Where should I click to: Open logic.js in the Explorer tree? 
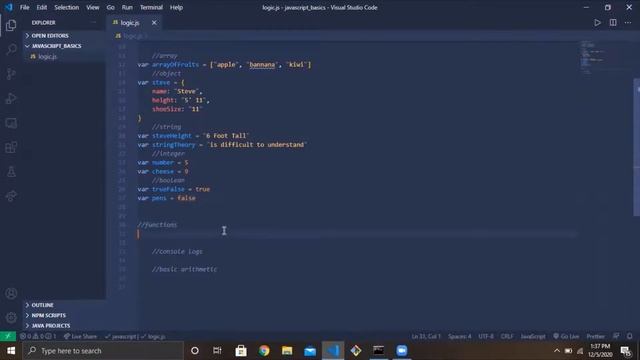click(x=47, y=57)
